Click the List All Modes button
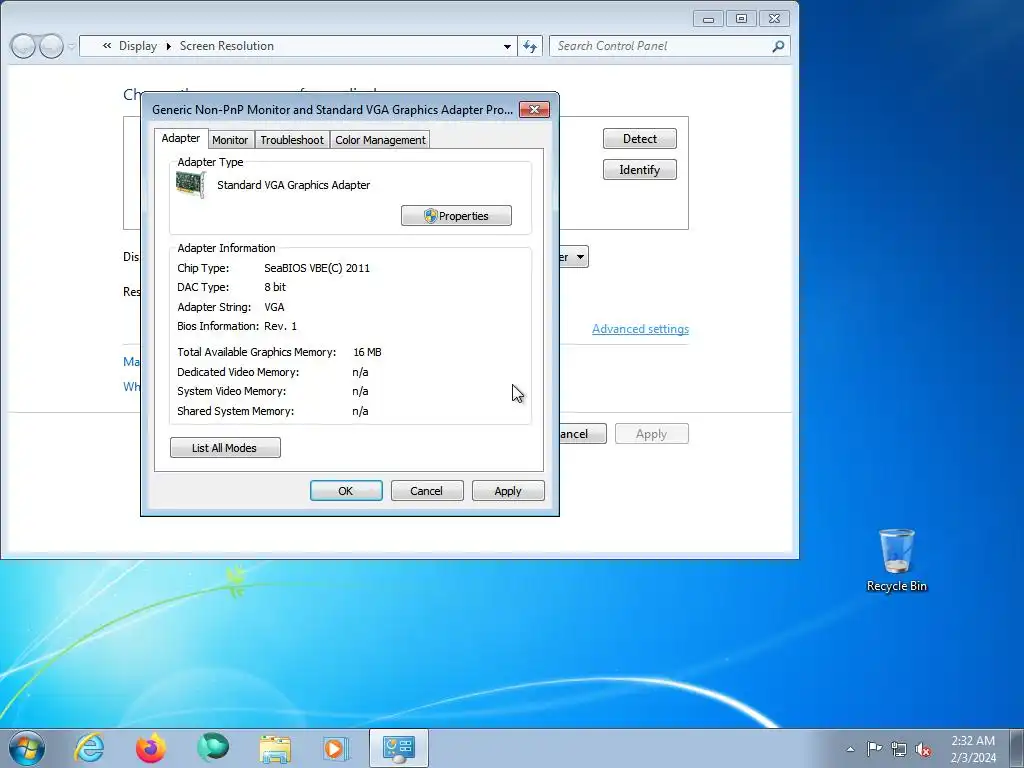1024x768 pixels. click(x=225, y=447)
